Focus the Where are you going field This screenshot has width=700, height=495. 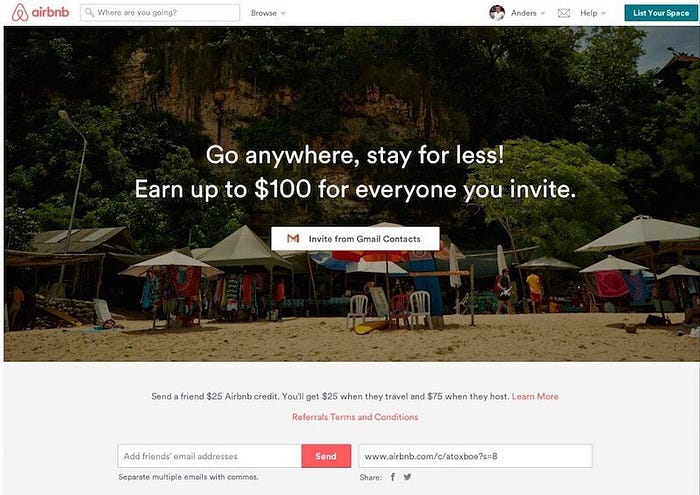point(160,12)
